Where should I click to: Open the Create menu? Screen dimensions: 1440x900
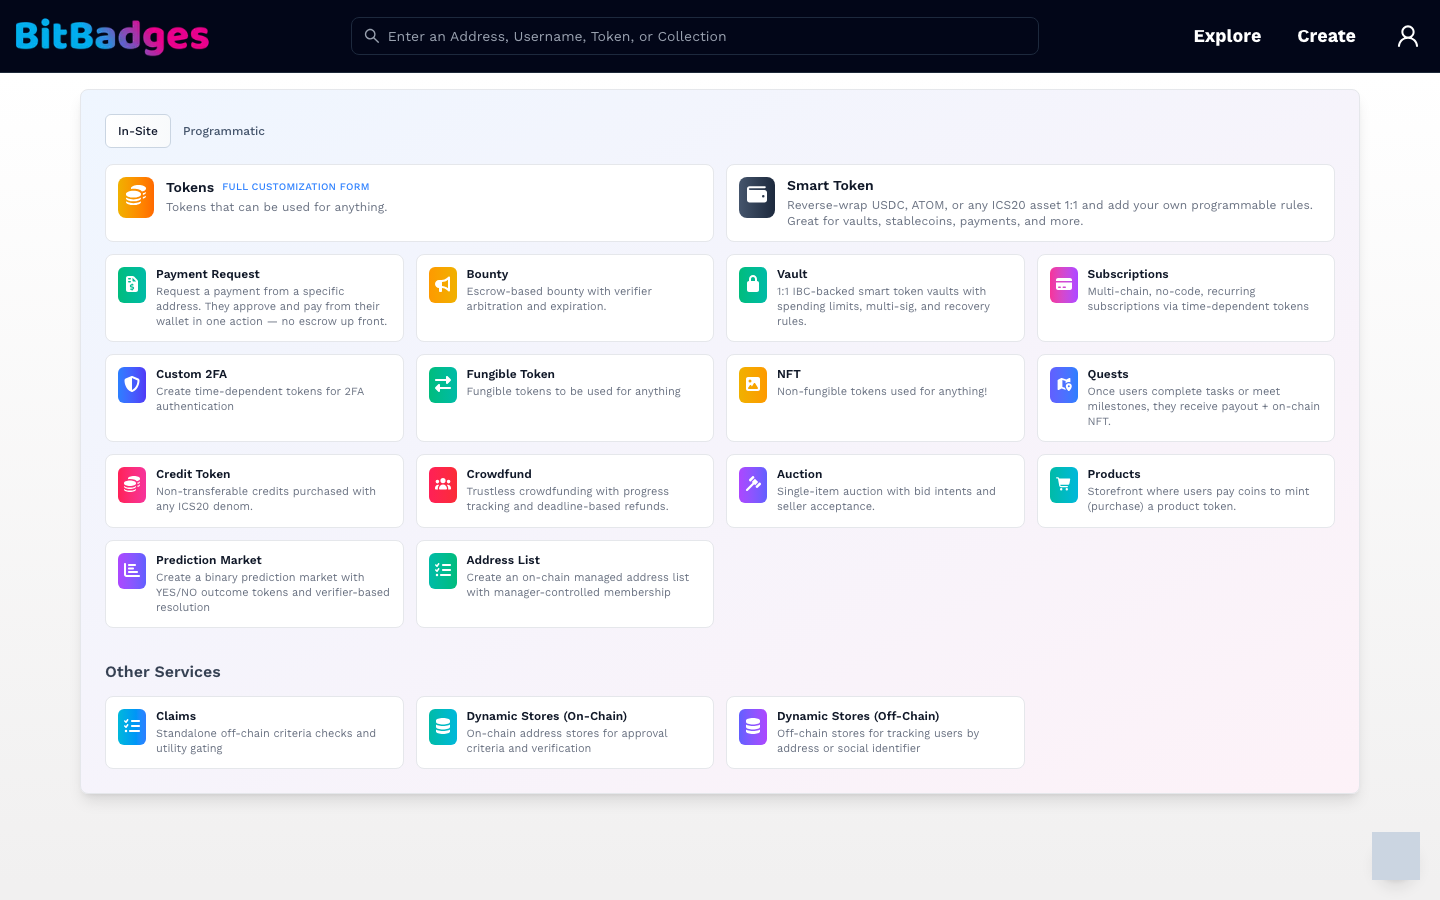pyautogui.click(x=1326, y=36)
